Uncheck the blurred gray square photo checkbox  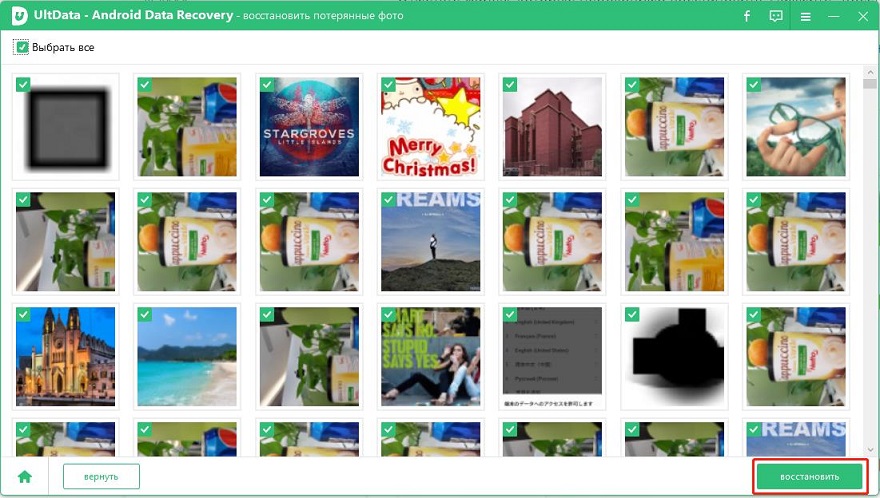pos(23,84)
